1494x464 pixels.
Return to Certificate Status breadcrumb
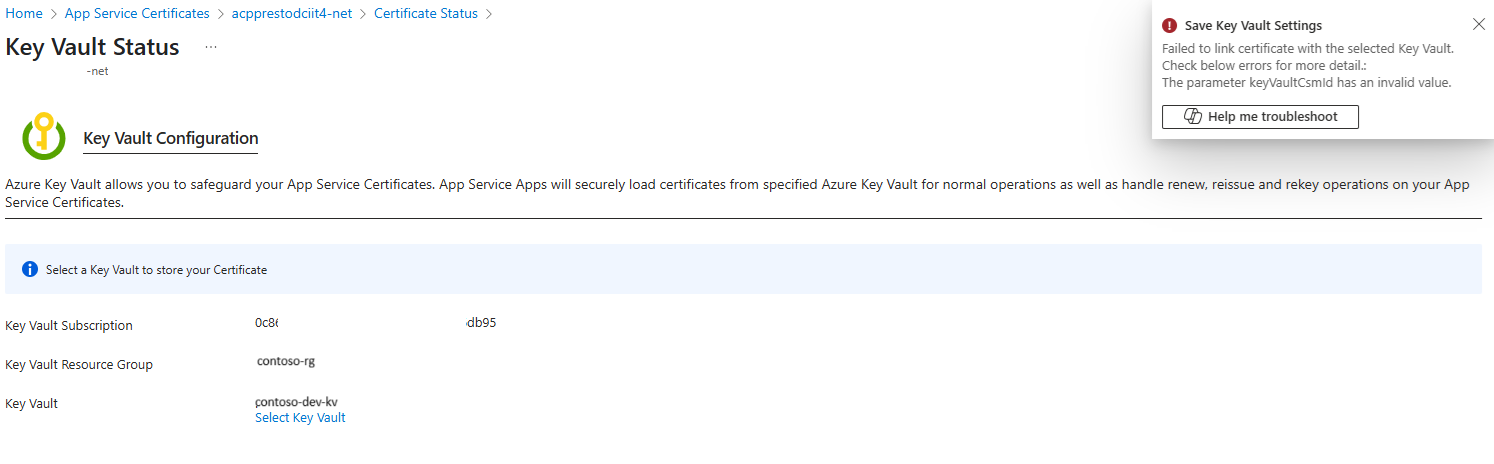(426, 14)
